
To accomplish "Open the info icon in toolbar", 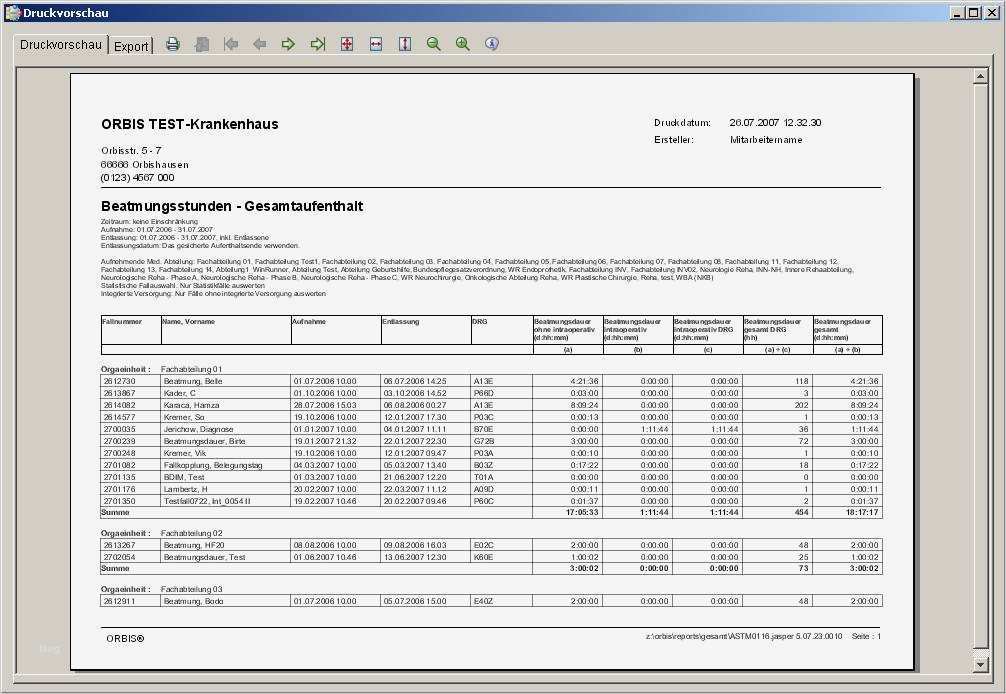I will pyautogui.click(x=491, y=44).
